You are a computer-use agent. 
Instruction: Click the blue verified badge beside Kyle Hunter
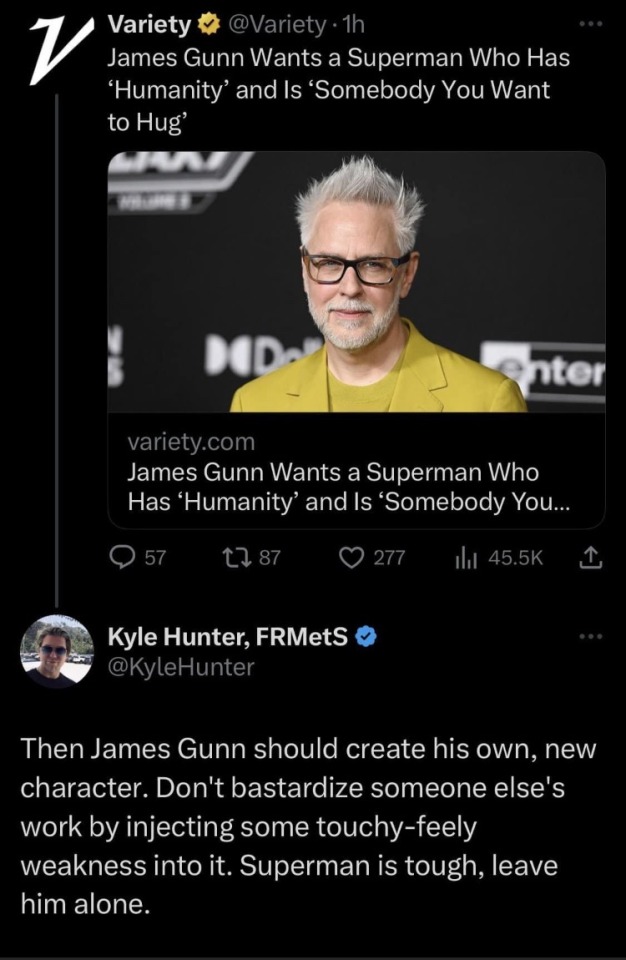point(367,637)
